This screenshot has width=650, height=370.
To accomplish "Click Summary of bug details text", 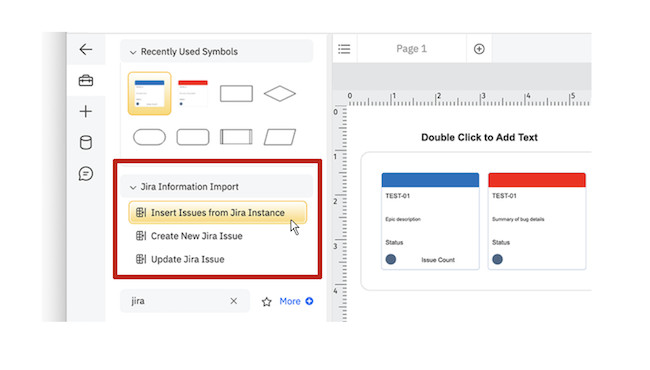I will pyautogui.click(x=518, y=219).
